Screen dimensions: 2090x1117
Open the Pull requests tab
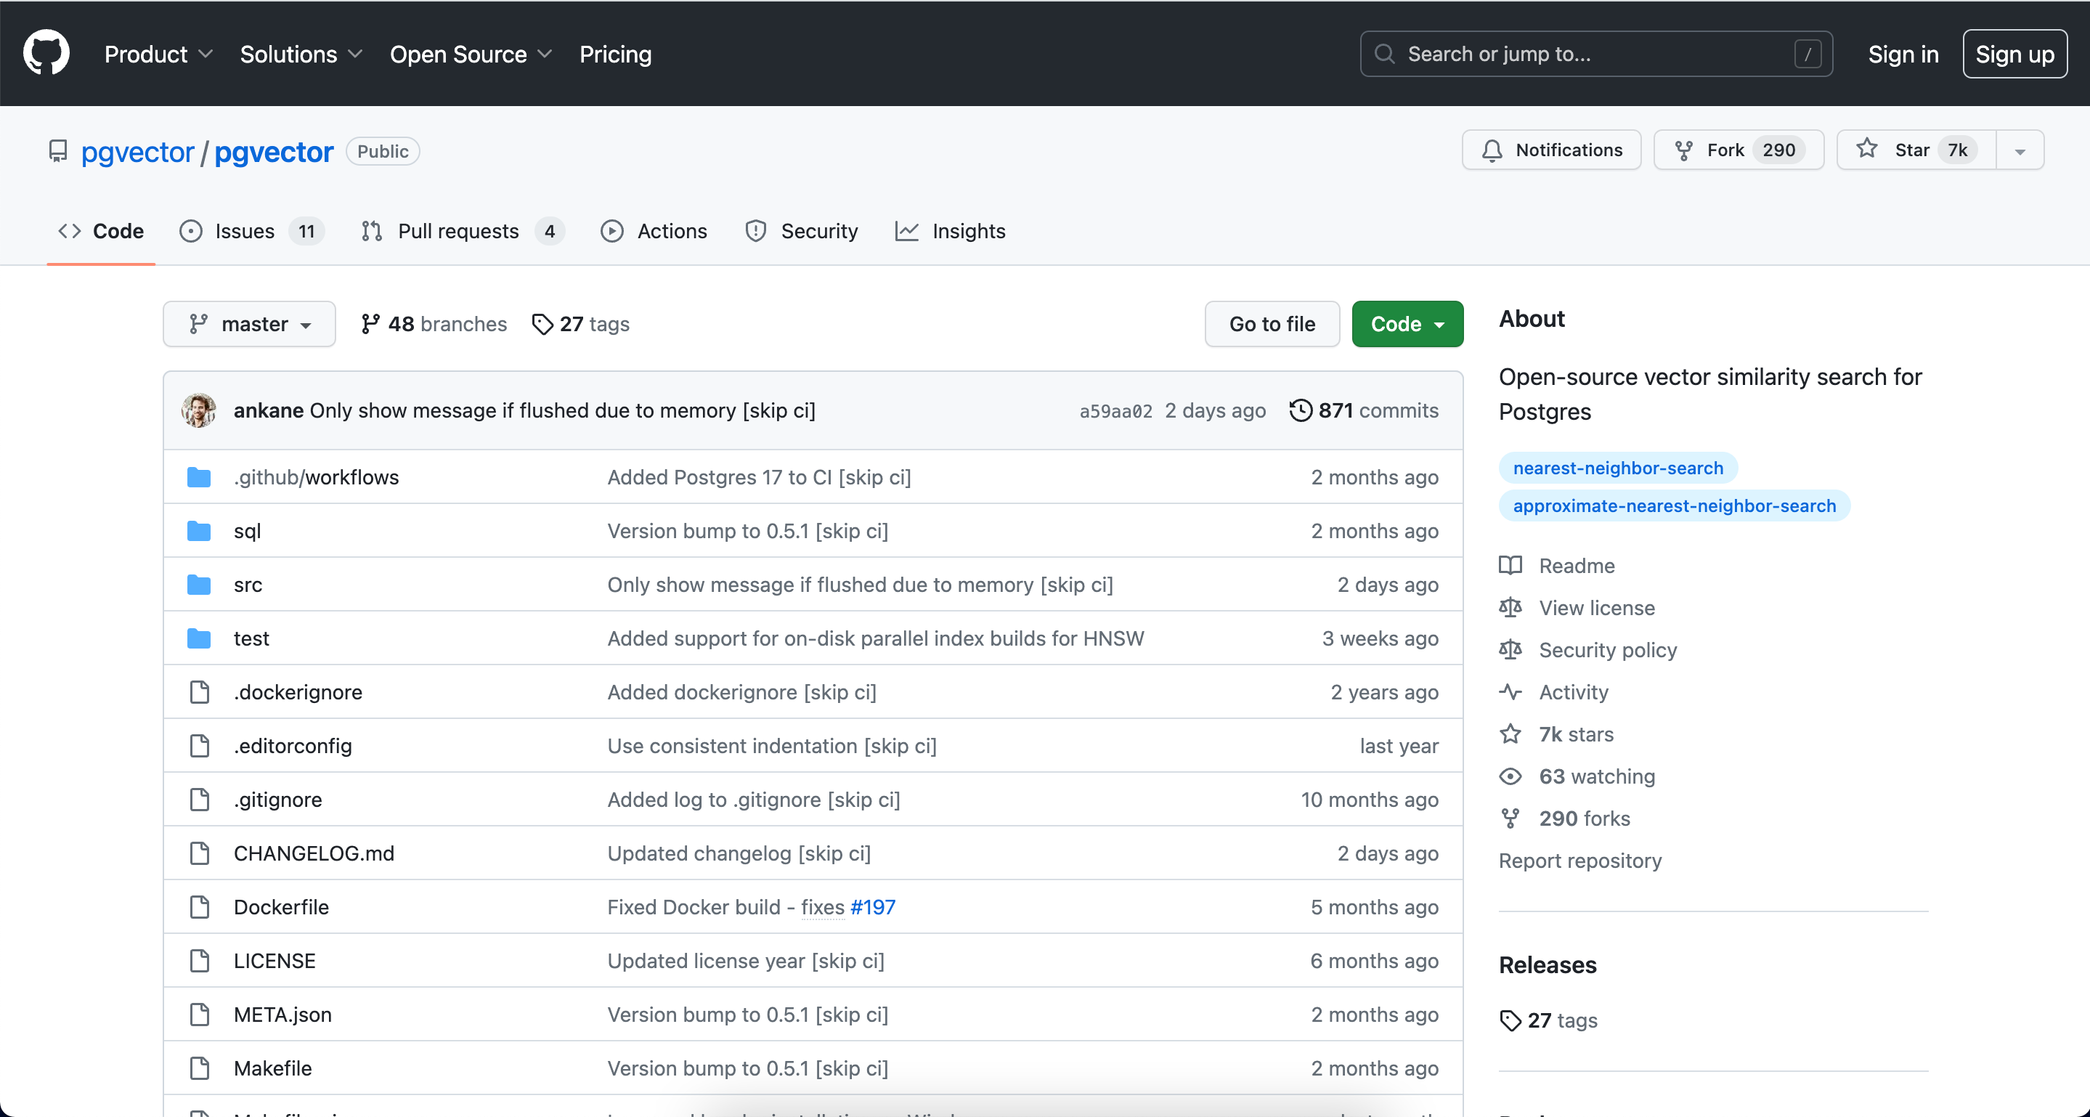(x=458, y=231)
